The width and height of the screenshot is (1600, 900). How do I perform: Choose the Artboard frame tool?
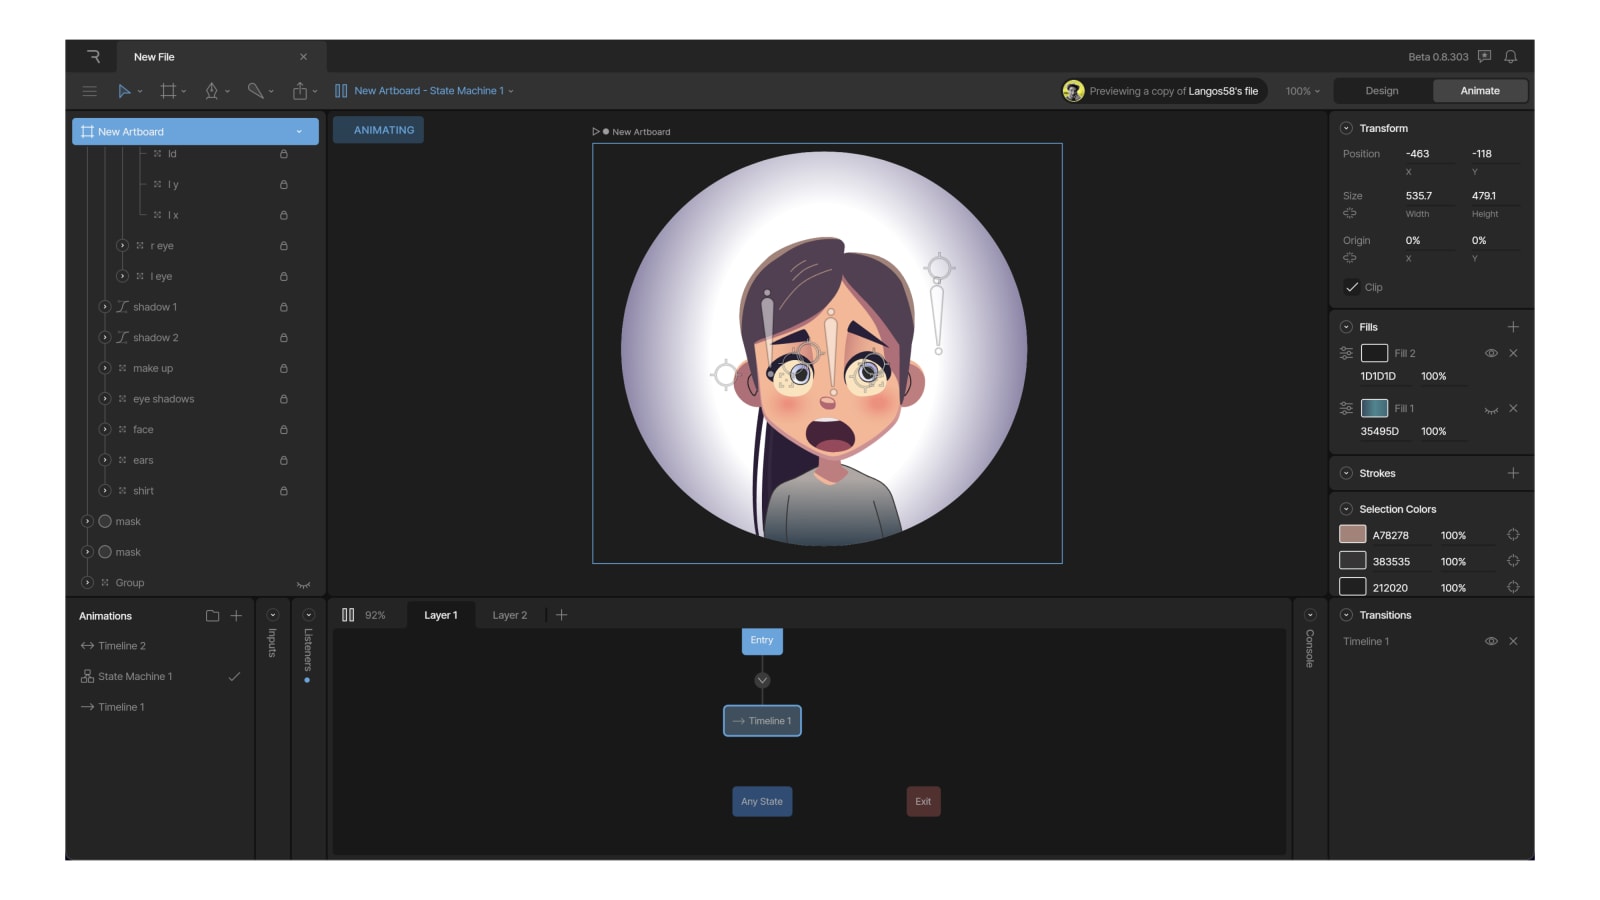pos(168,91)
